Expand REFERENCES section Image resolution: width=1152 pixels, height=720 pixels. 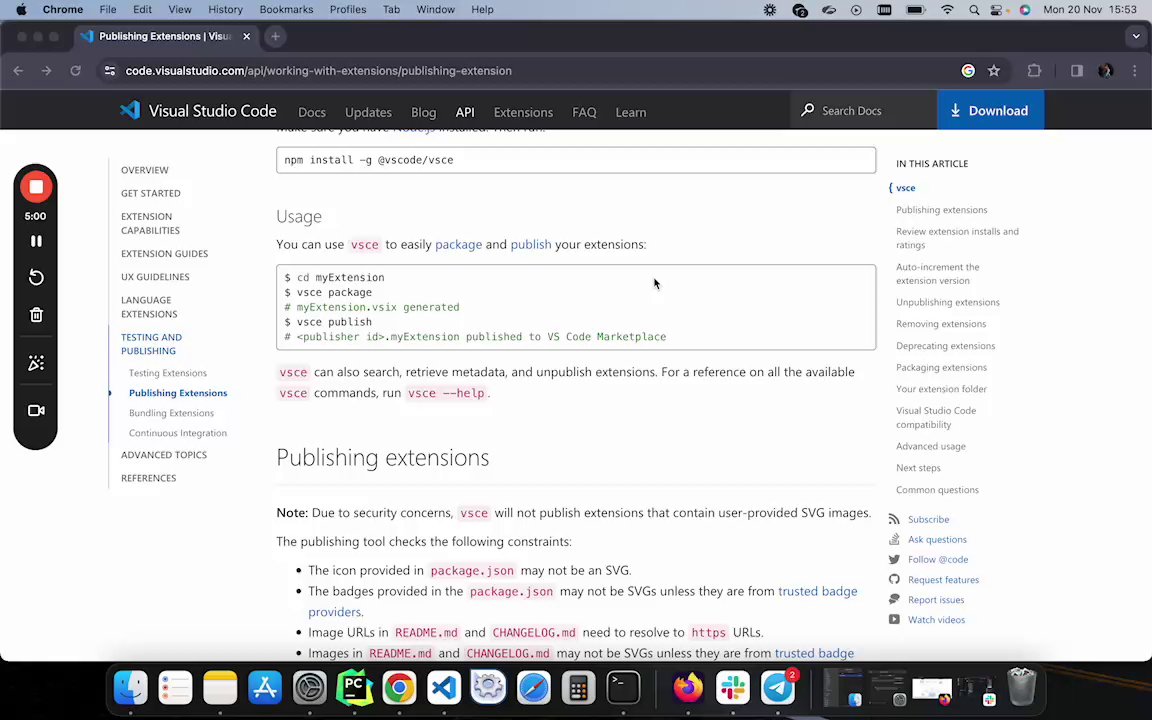tap(148, 478)
